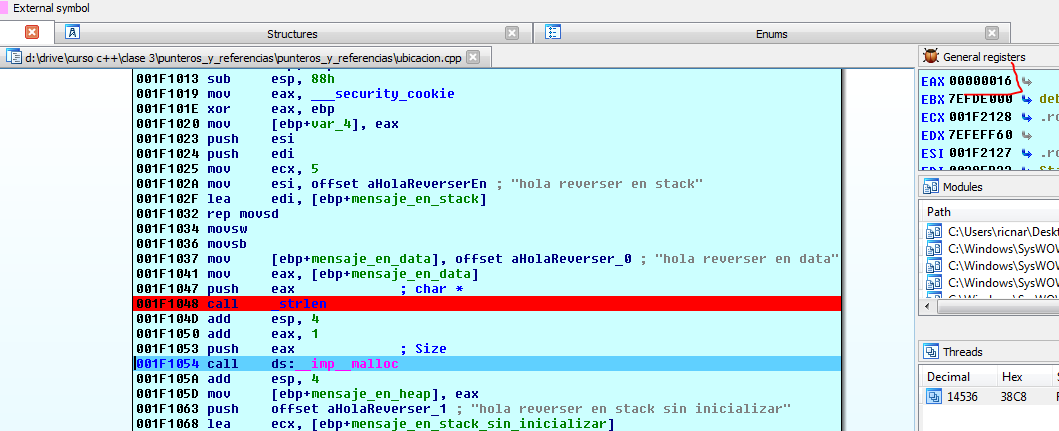
Task: Follow the jump arrow beside ESI register
Action: [1027, 153]
